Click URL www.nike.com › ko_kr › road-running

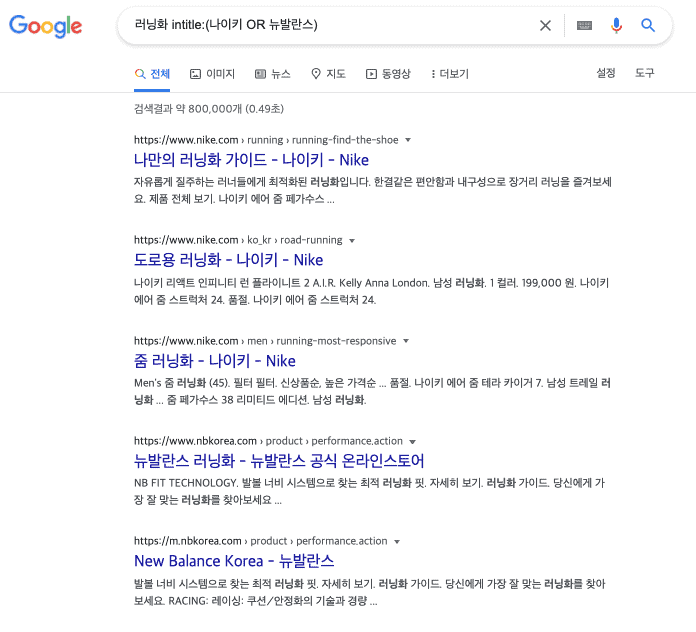(x=238, y=240)
